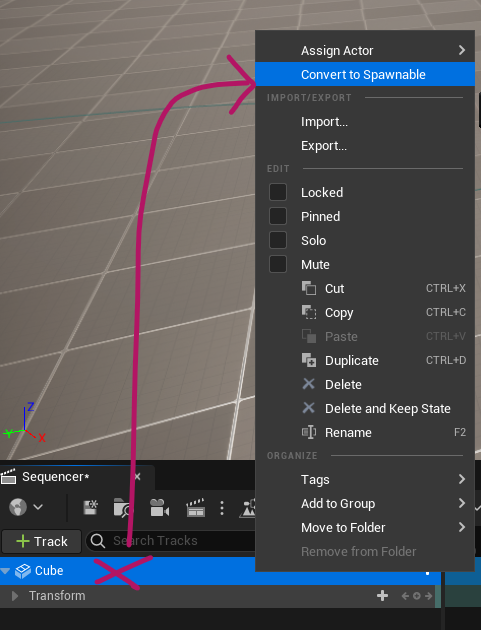Click the Search Tracks input field
This screenshot has height=630, width=481.
tap(171, 541)
